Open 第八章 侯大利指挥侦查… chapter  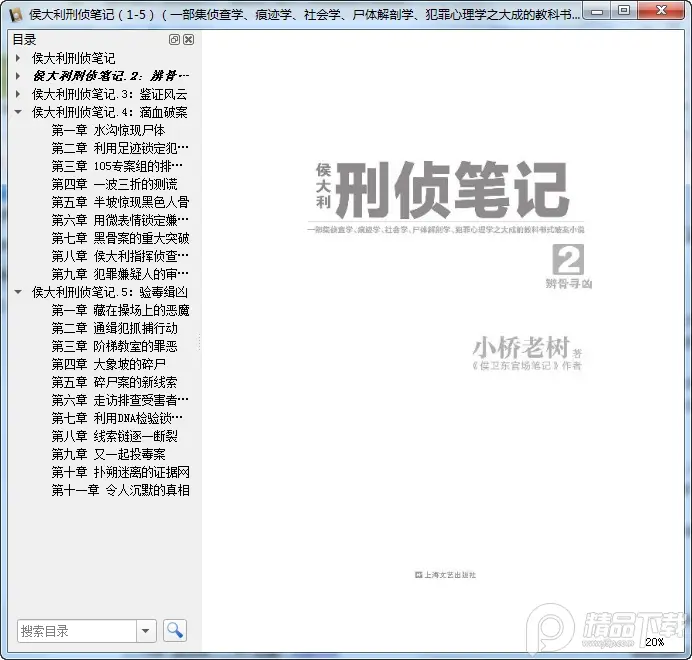120,256
